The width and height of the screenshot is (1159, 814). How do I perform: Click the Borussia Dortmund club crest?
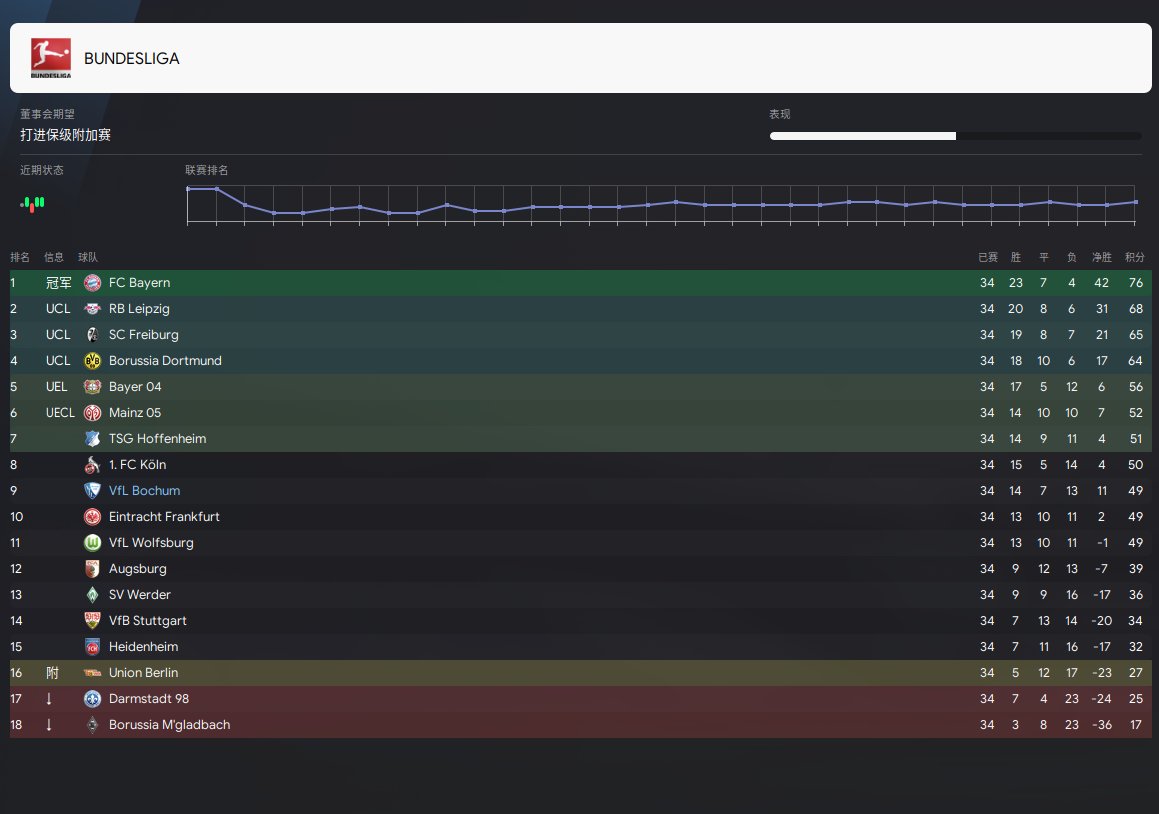coord(93,361)
